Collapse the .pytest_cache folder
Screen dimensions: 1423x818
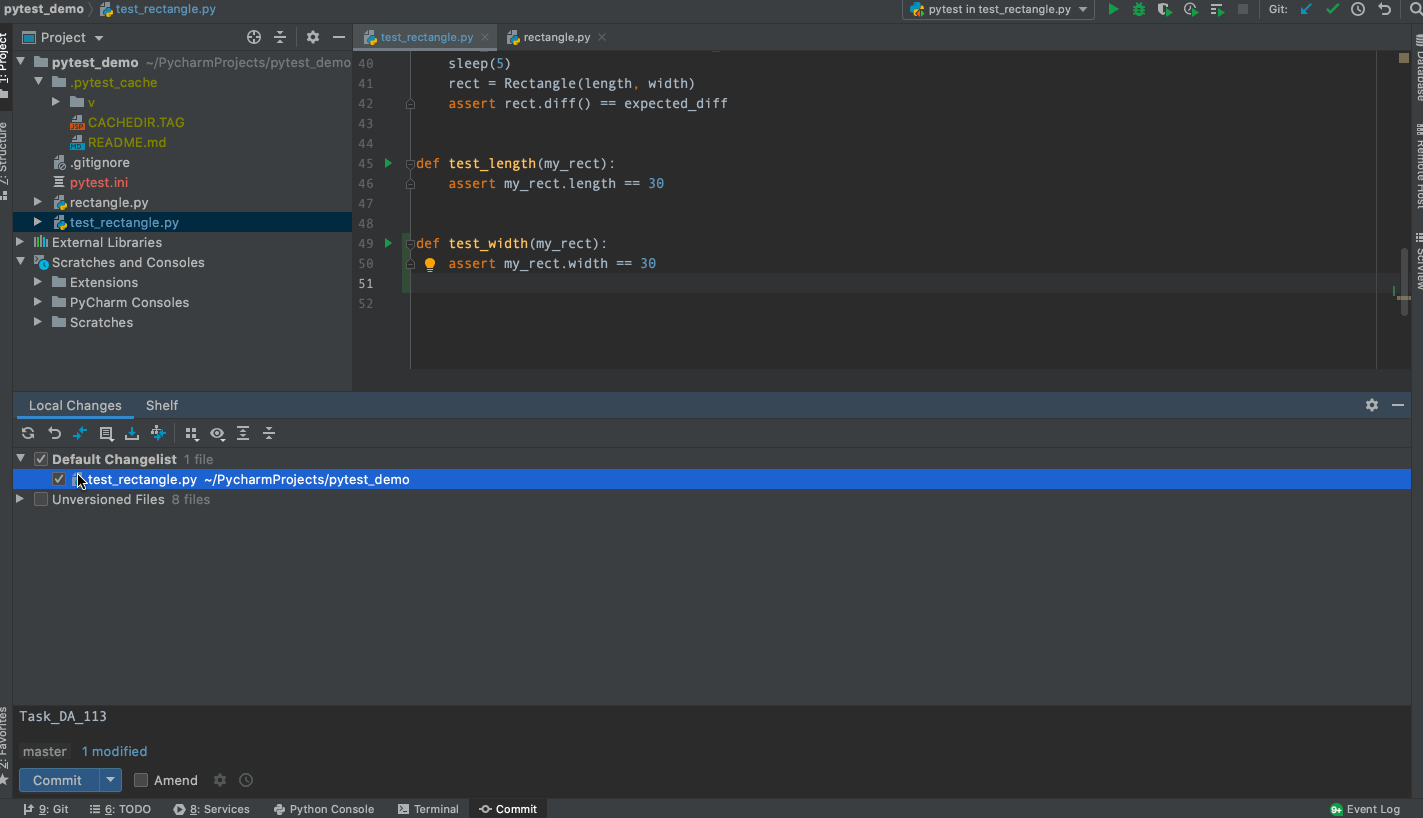point(38,82)
